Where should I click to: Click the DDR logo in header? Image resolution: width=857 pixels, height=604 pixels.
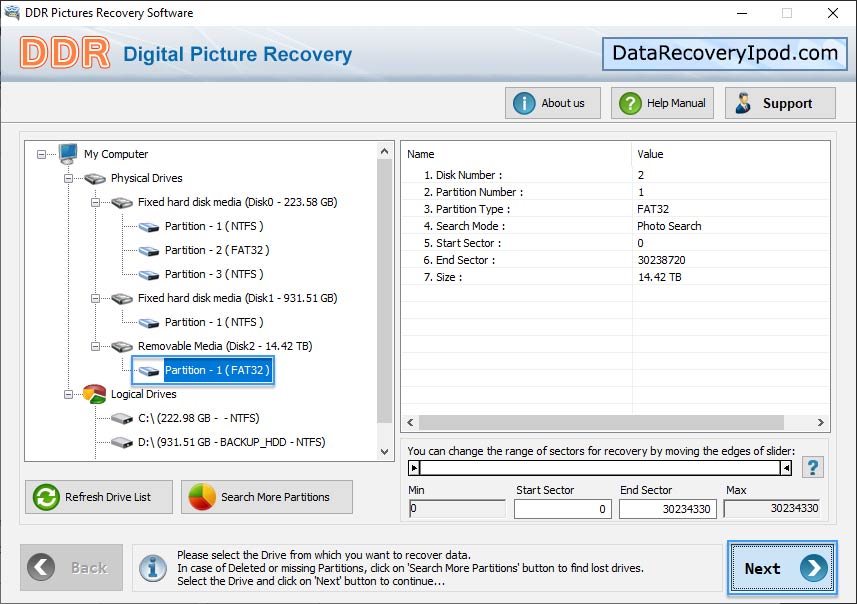point(64,53)
